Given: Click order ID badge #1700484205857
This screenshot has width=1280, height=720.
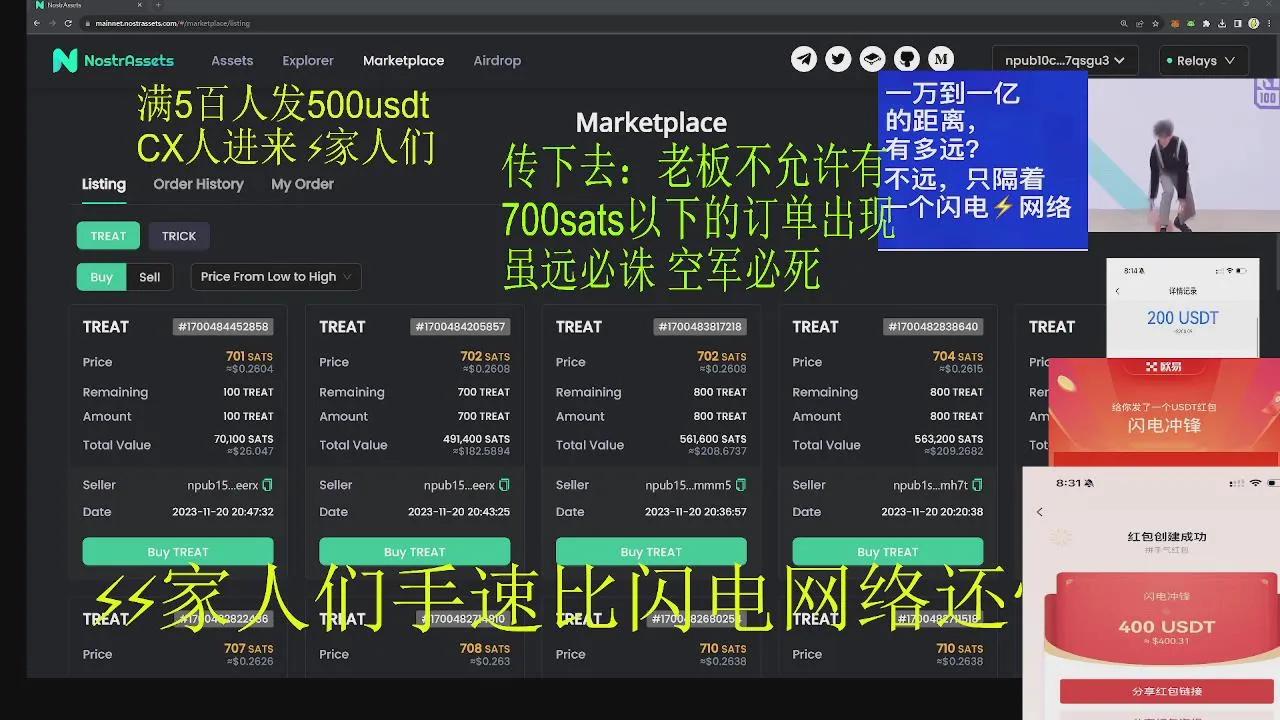Looking at the screenshot, I should pyautogui.click(x=460, y=327).
